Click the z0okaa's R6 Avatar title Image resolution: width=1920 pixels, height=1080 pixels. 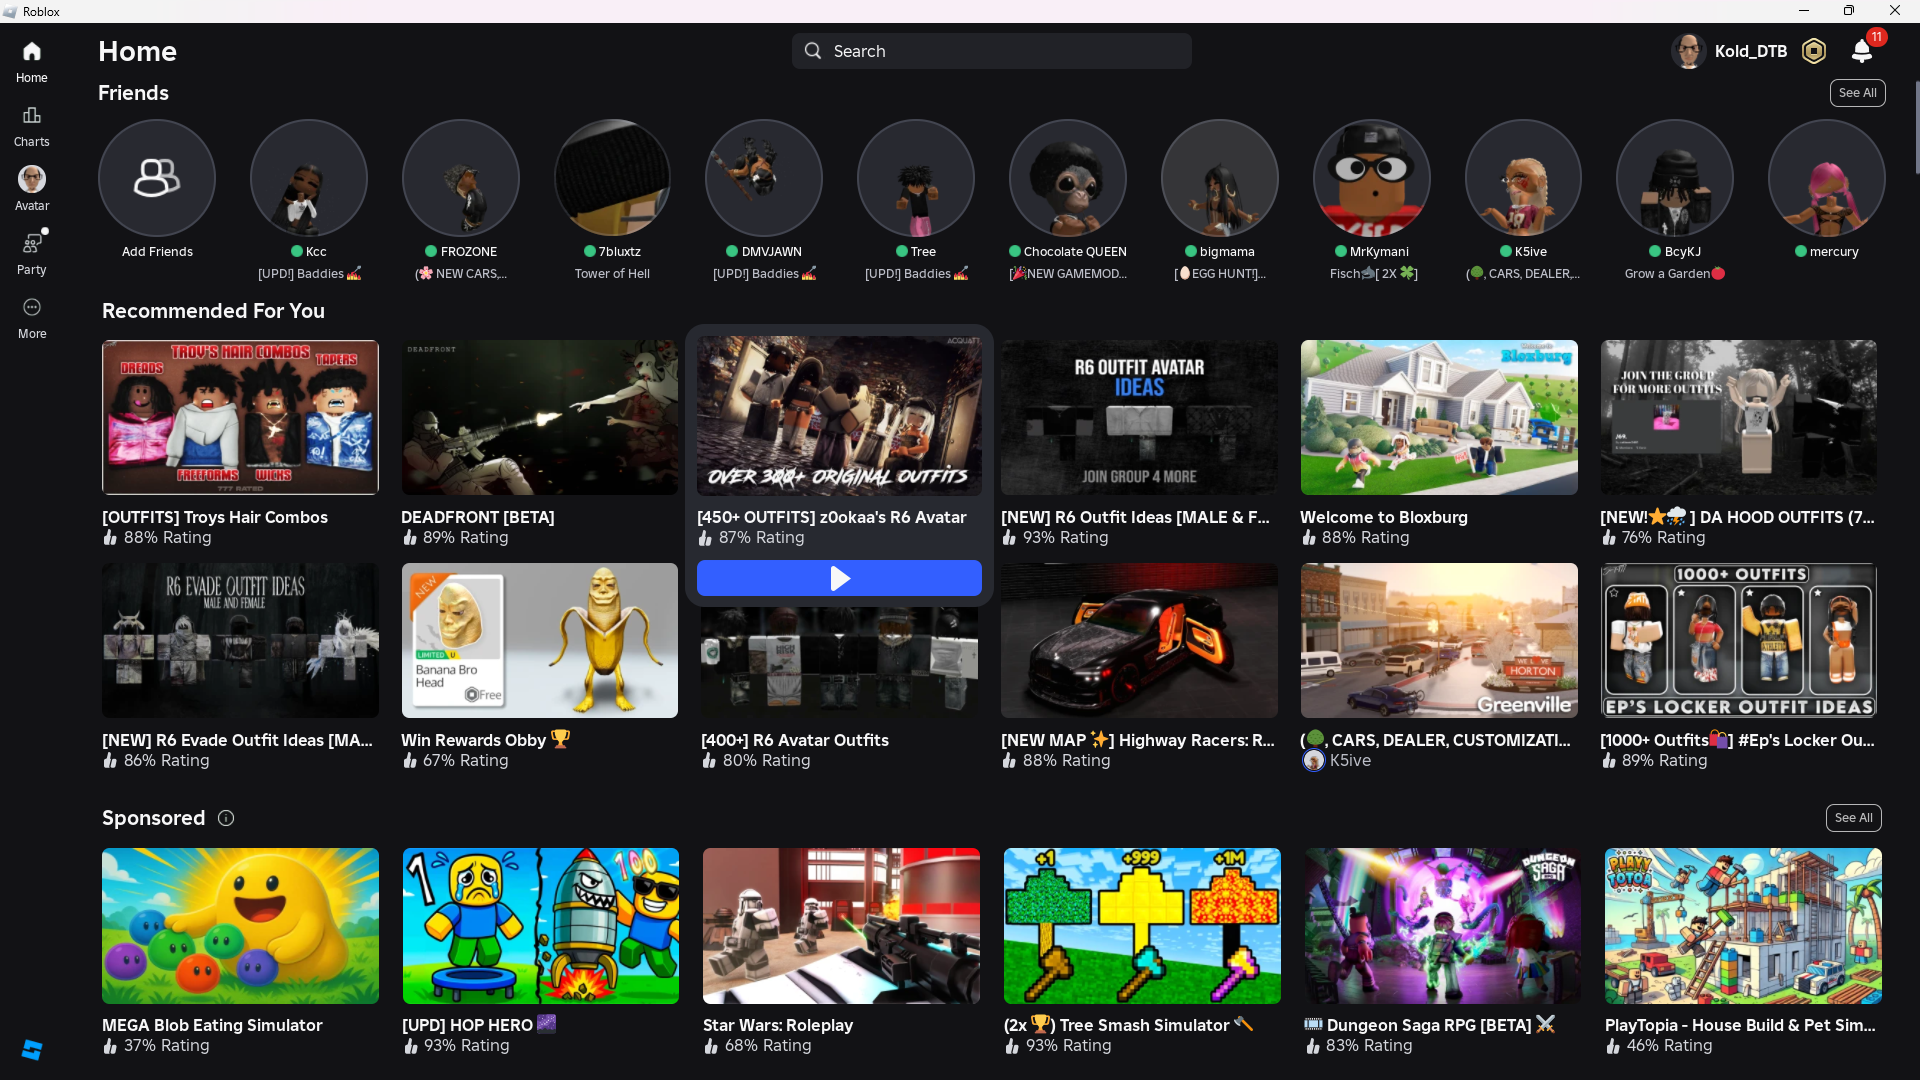click(x=832, y=517)
